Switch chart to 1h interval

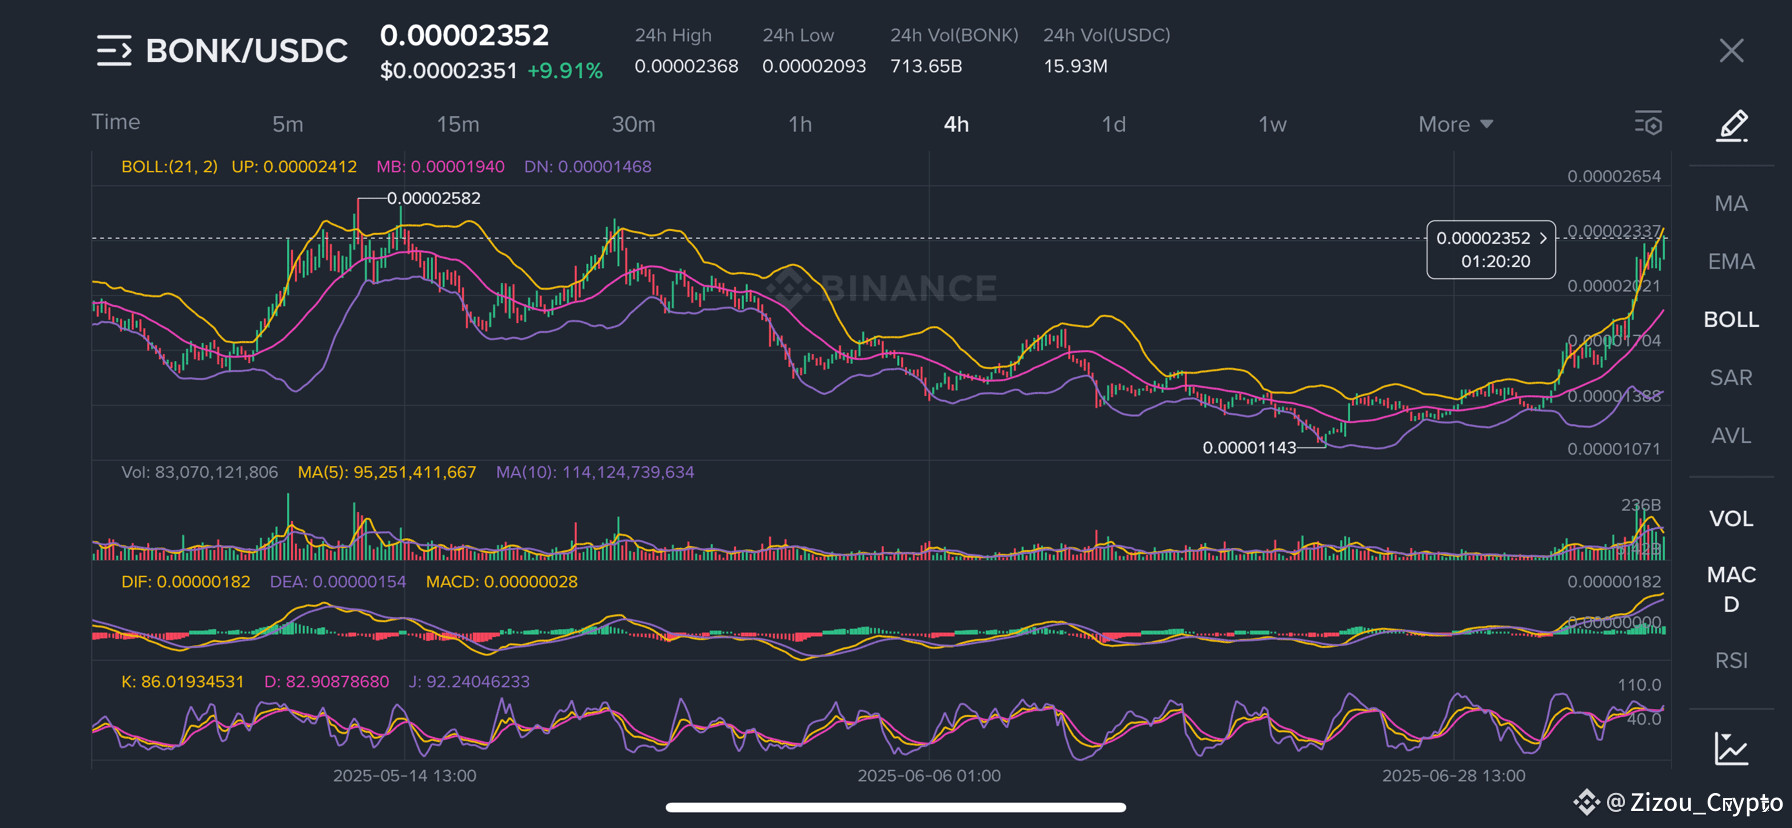pos(800,124)
